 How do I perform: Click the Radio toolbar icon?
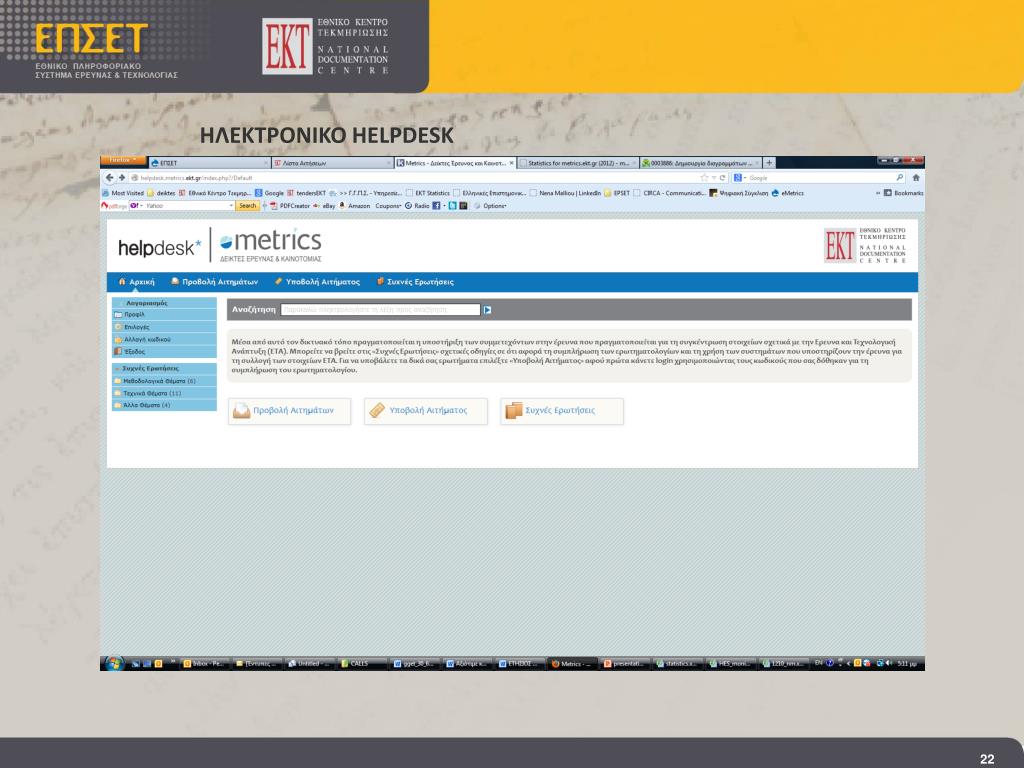417,206
